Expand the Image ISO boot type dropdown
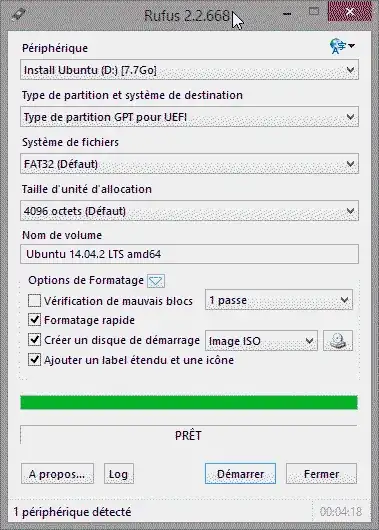This screenshot has height=530, width=379. [261, 341]
